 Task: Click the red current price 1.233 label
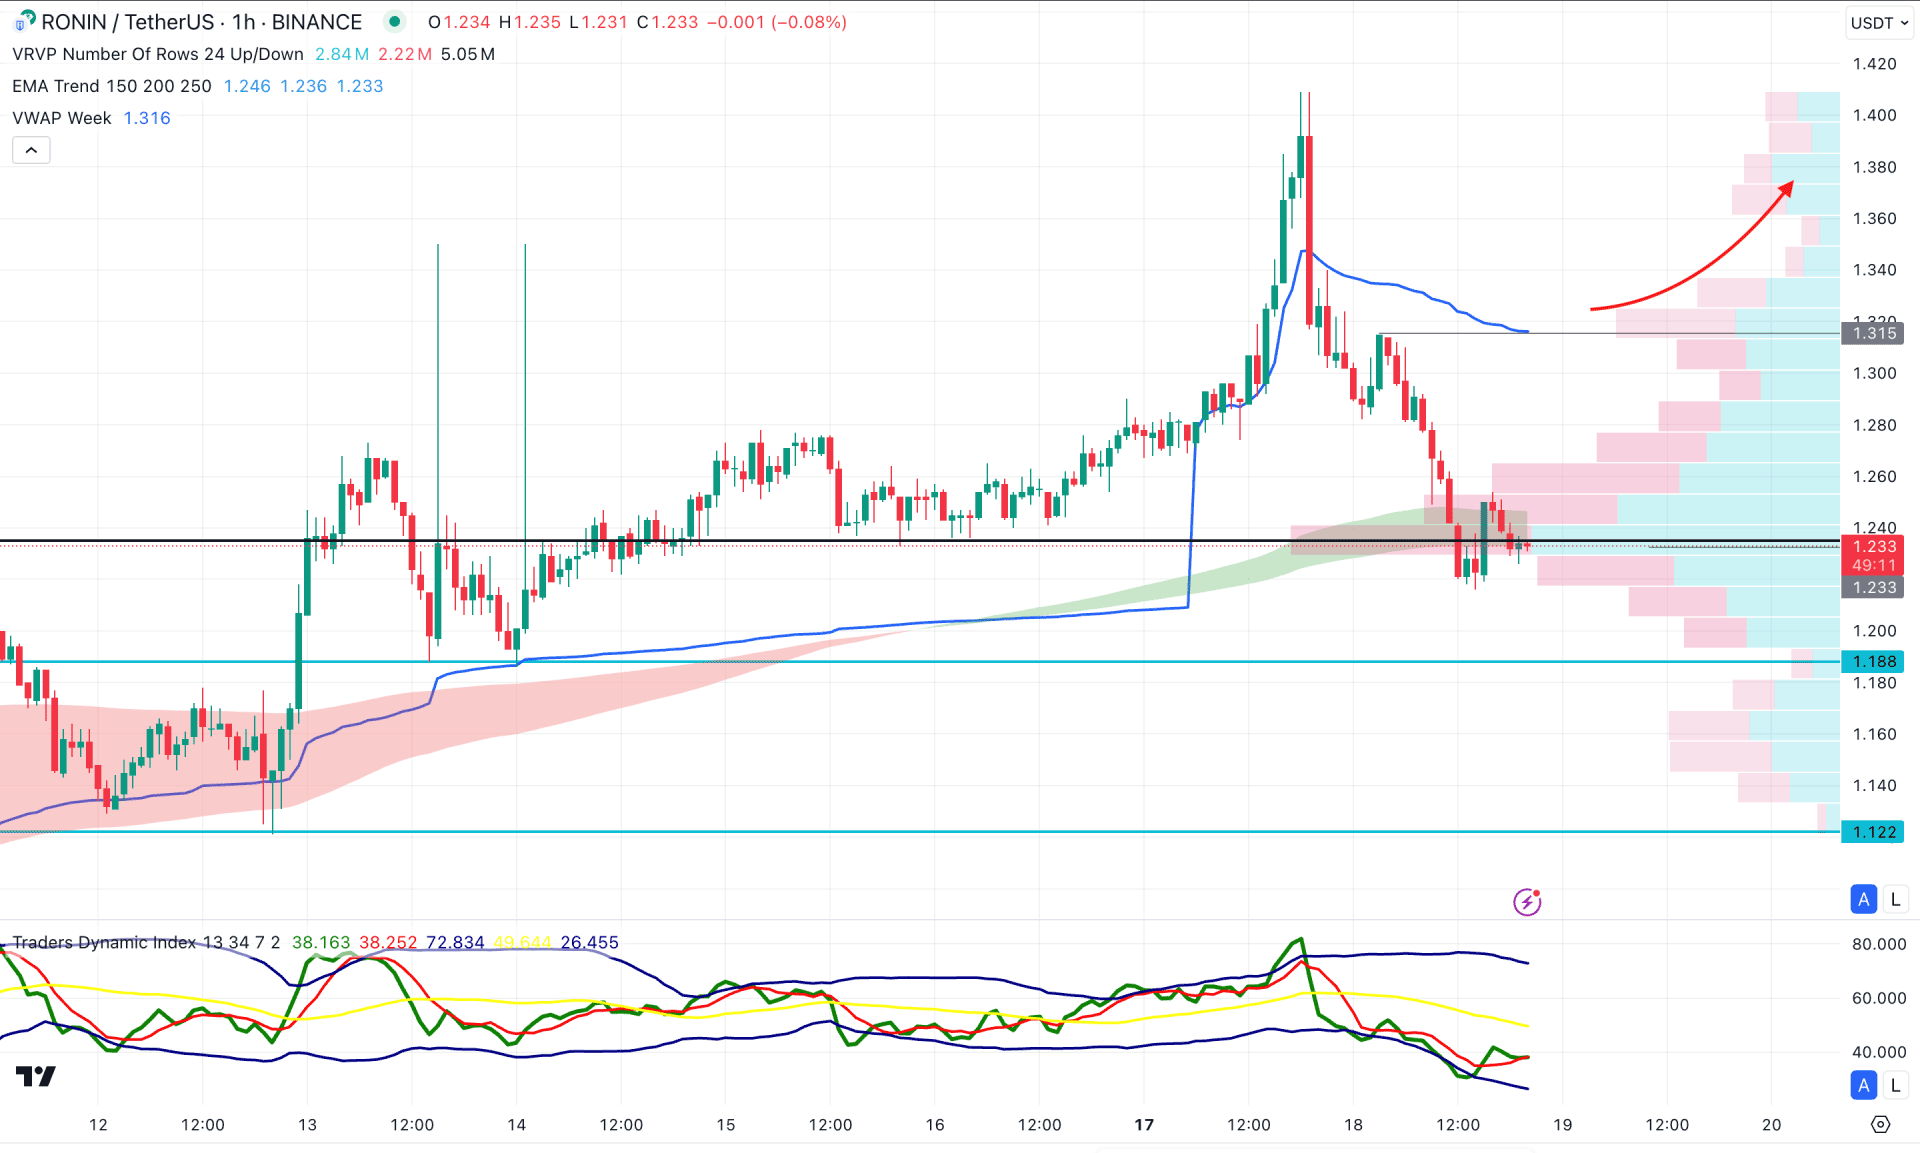coord(1873,546)
